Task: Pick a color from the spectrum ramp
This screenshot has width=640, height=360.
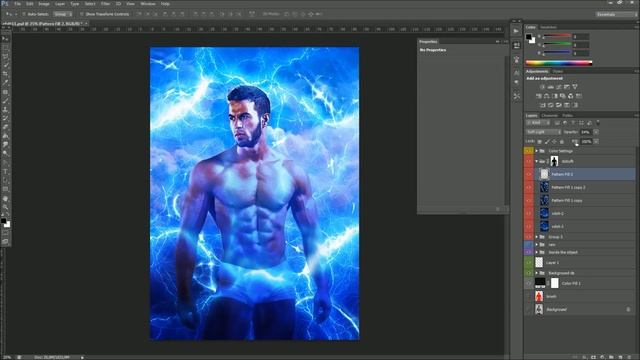Action: (x=558, y=63)
